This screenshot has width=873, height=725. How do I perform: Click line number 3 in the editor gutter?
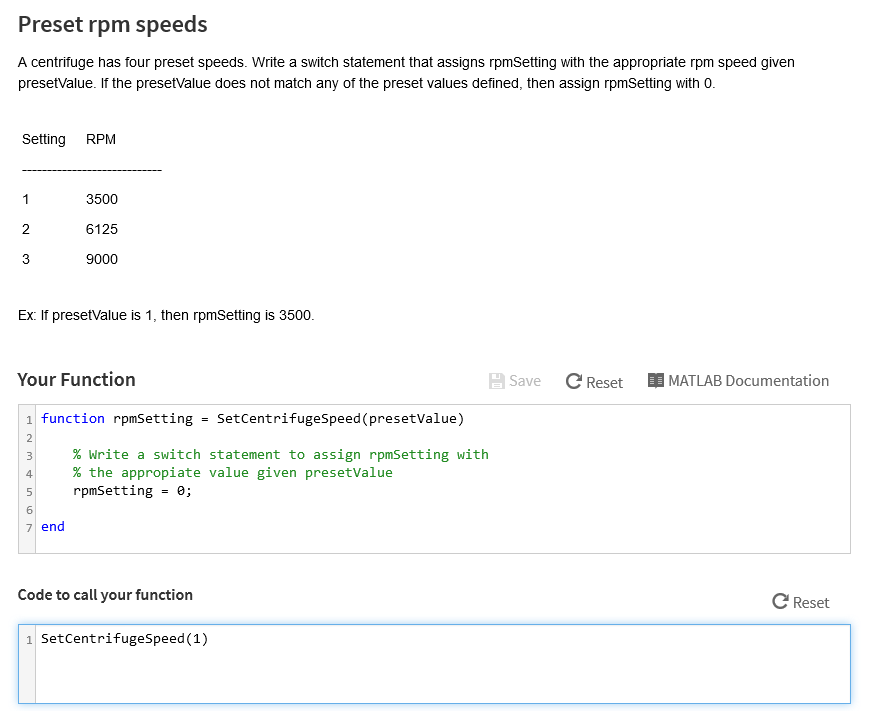(27, 454)
